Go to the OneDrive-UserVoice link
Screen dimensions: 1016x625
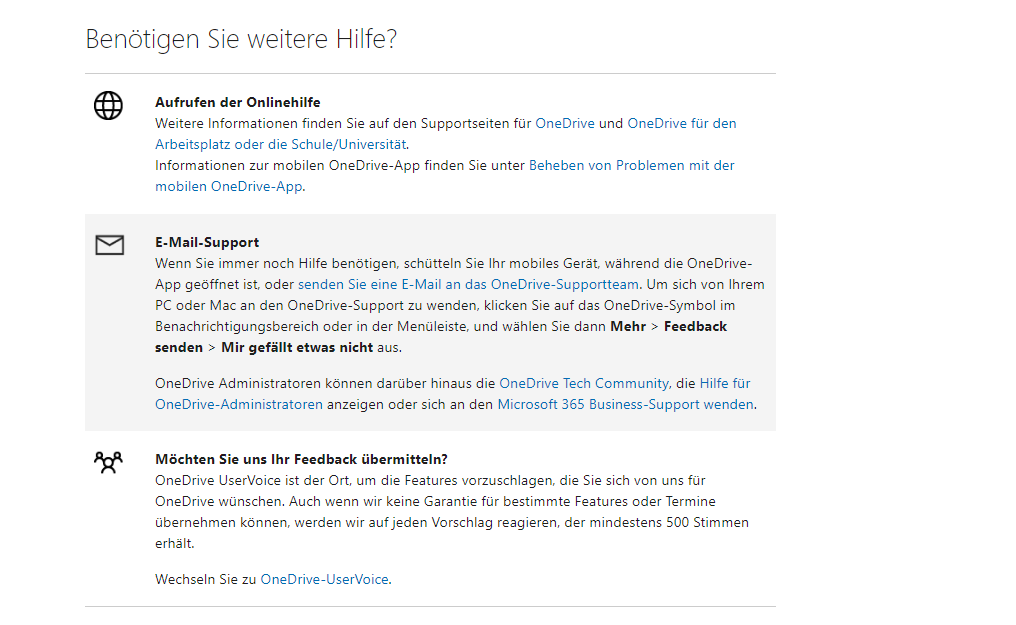click(x=325, y=579)
